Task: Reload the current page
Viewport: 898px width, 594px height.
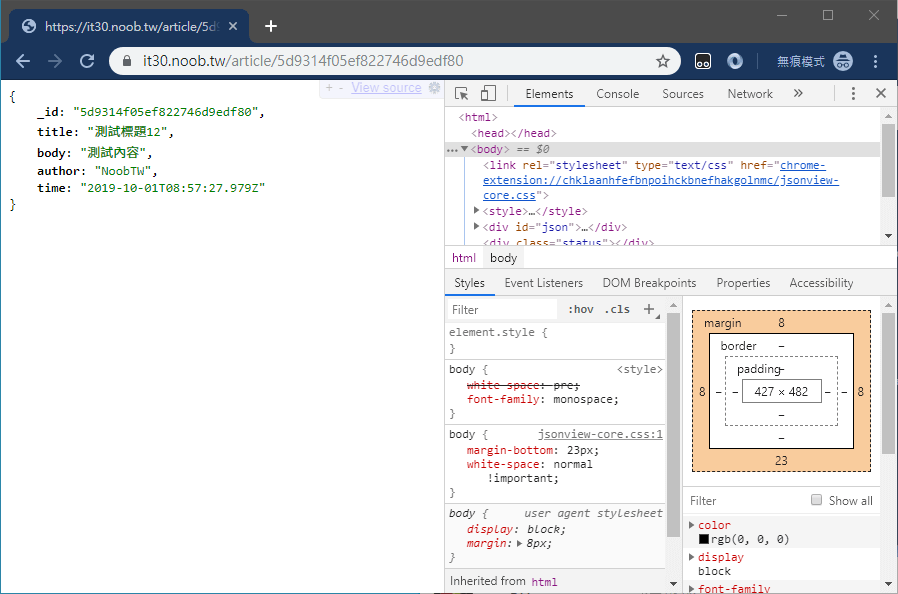Action: click(87, 61)
